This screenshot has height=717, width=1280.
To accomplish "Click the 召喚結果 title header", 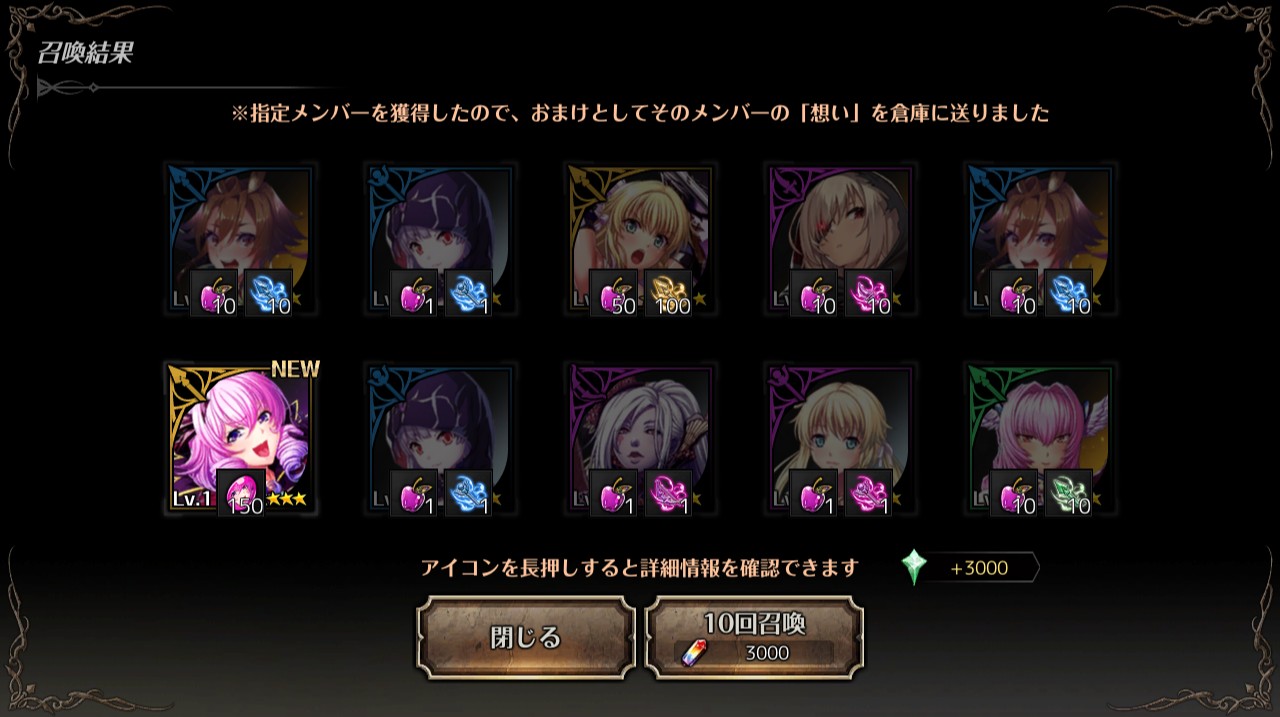I will tap(85, 53).
